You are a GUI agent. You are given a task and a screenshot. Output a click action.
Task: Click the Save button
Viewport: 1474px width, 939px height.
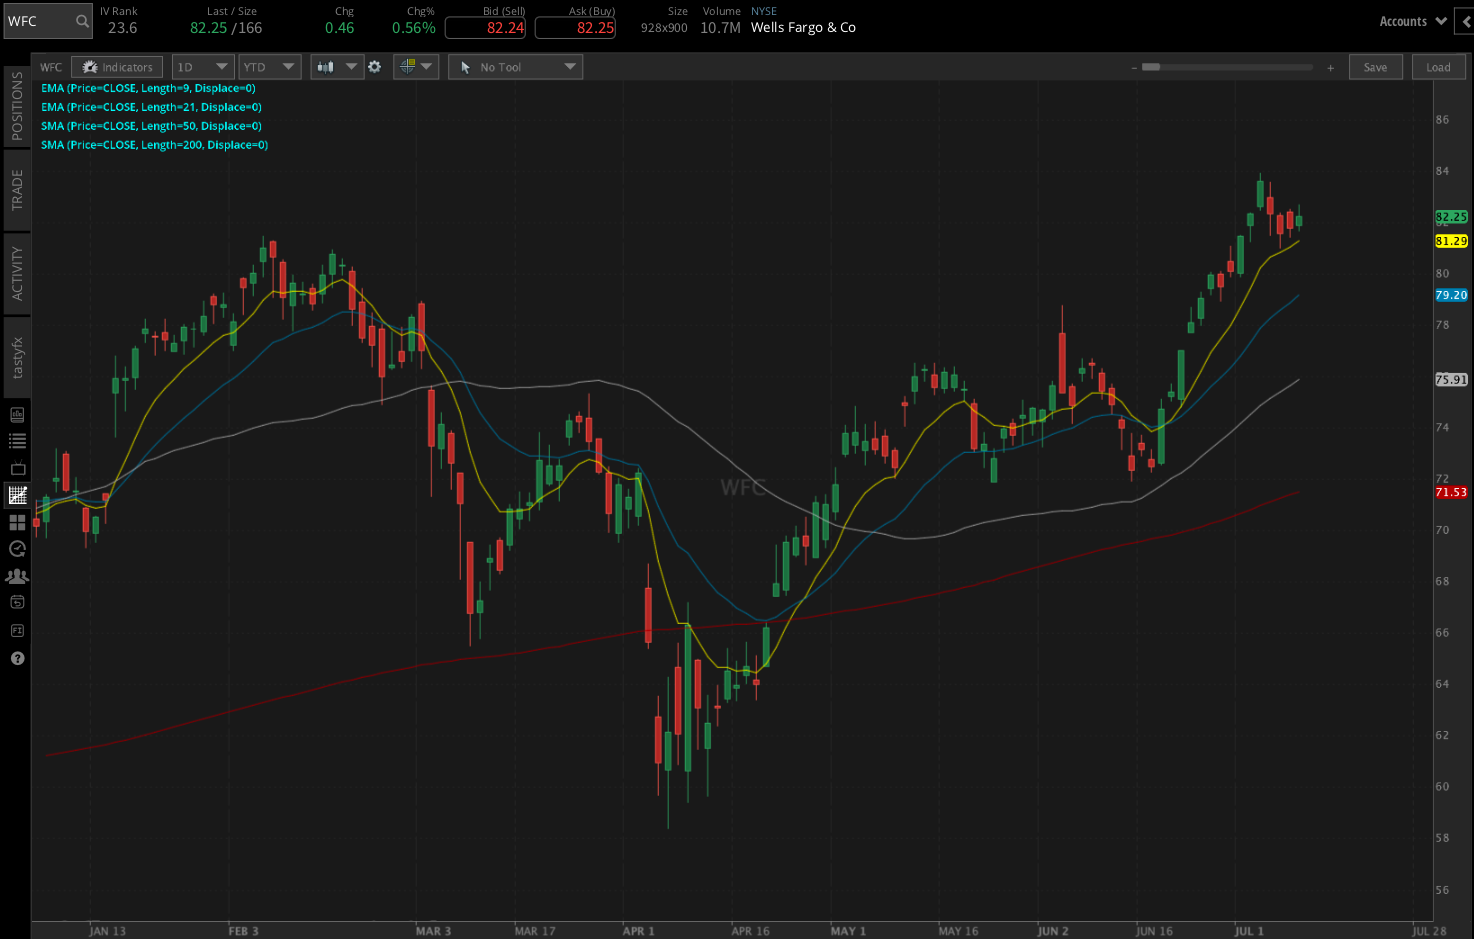(1375, 67)
